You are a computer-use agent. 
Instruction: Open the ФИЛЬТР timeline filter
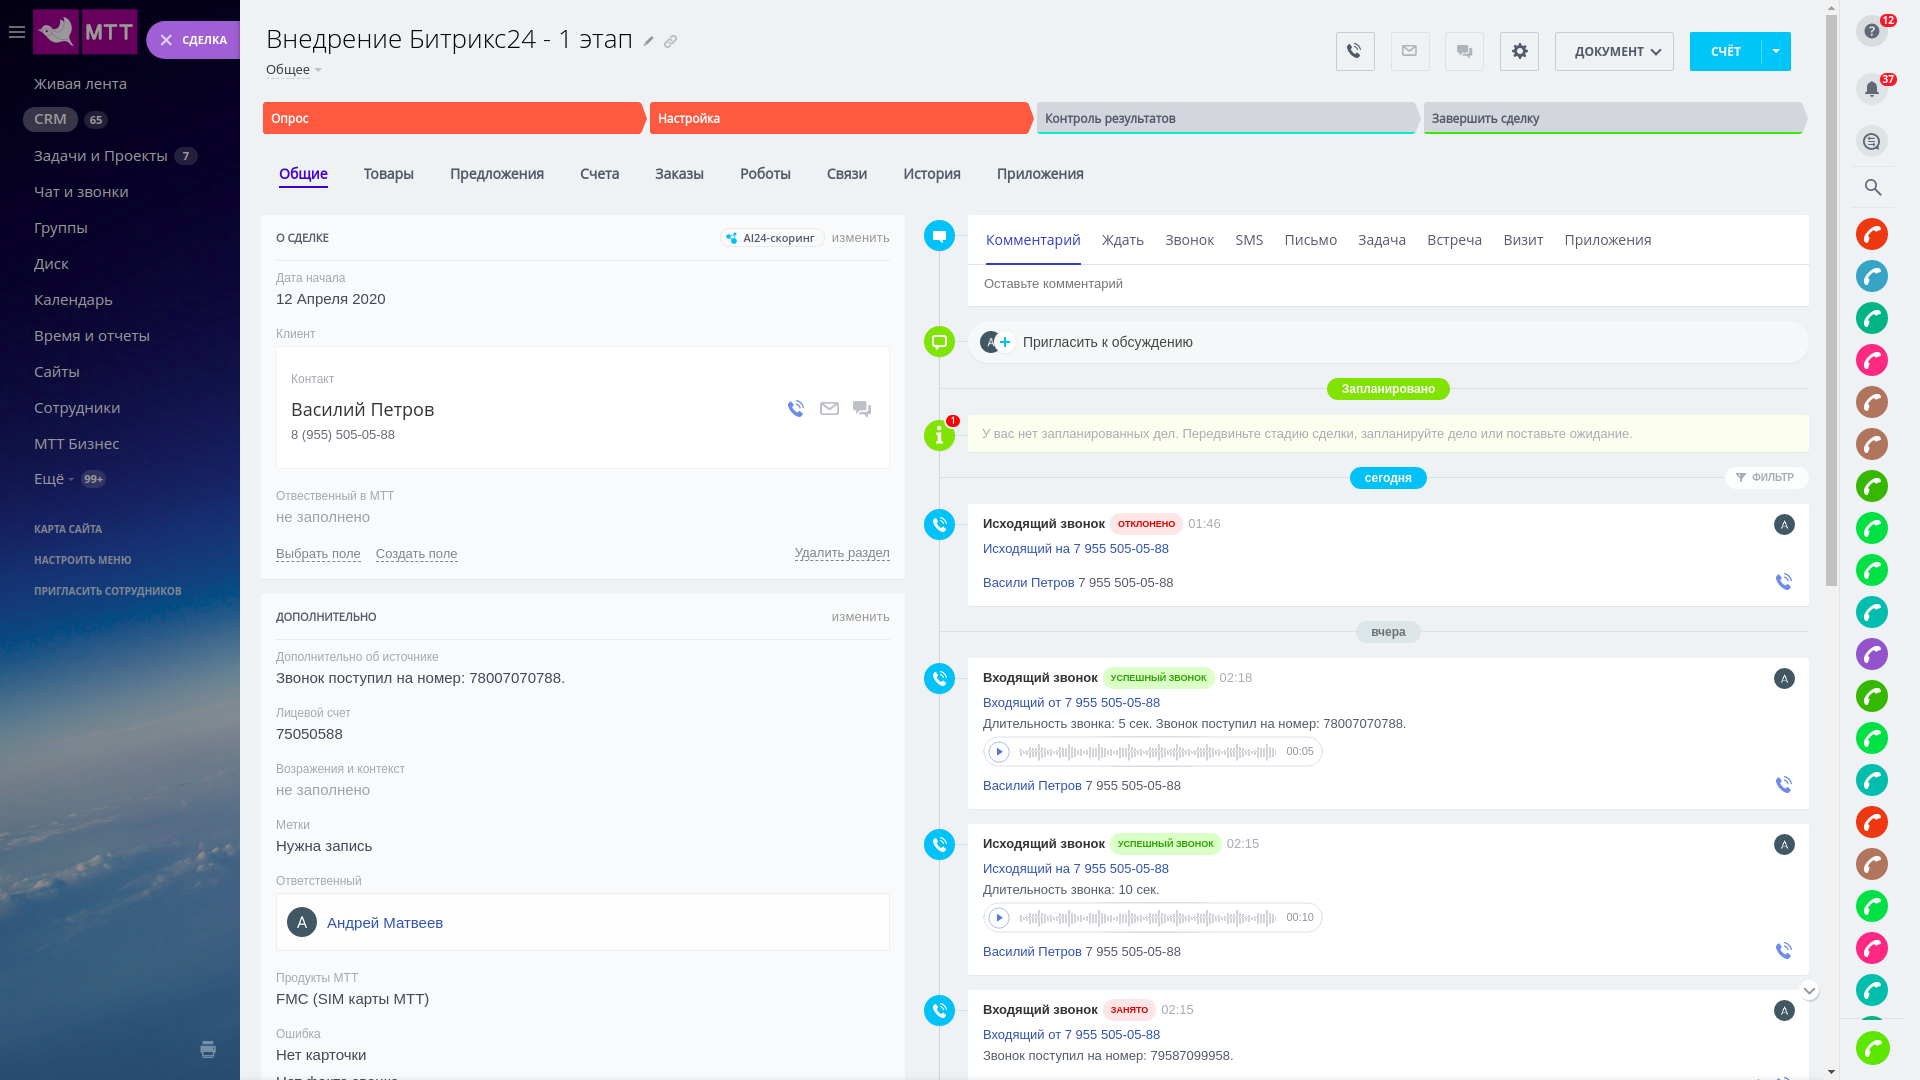point(1766,478)
